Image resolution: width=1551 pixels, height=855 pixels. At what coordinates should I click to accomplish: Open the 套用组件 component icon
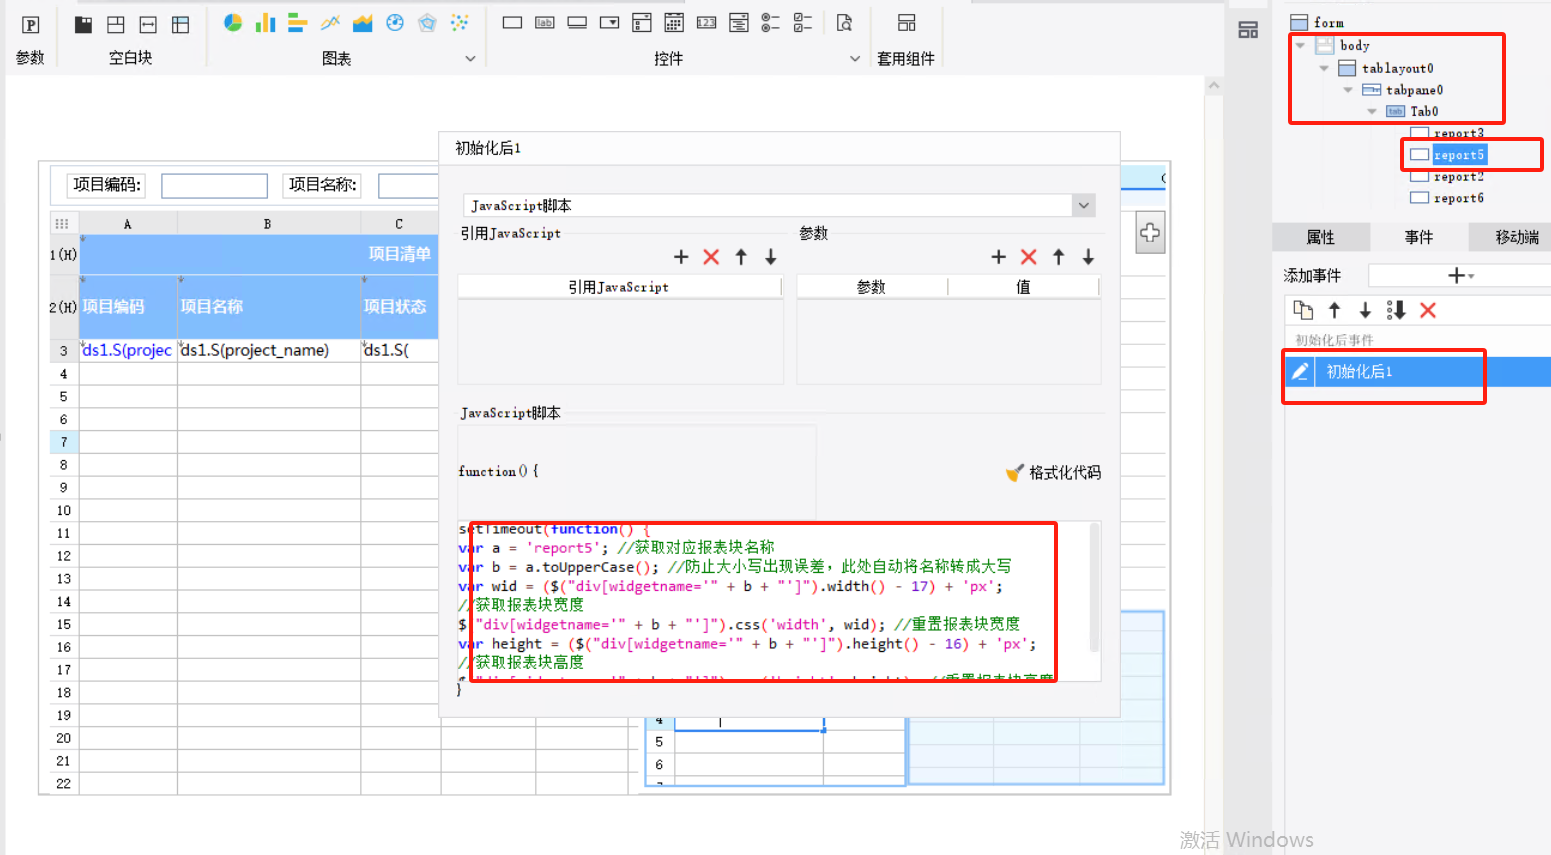[907, 22]
